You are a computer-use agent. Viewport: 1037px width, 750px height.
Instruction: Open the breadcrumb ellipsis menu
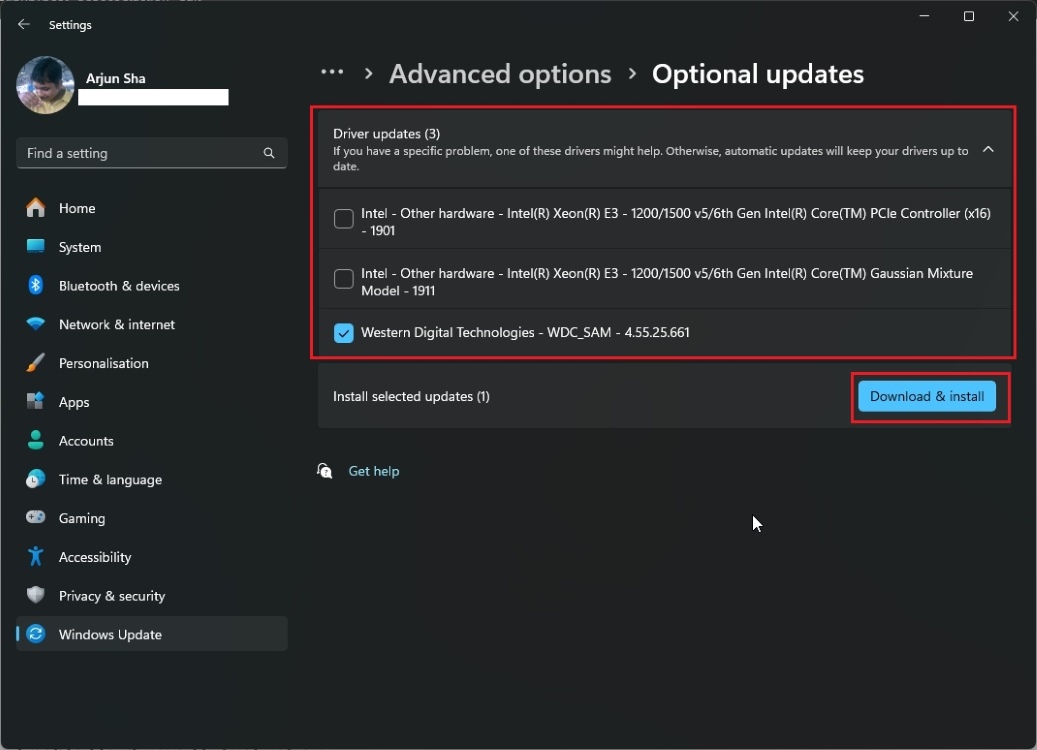331,72
